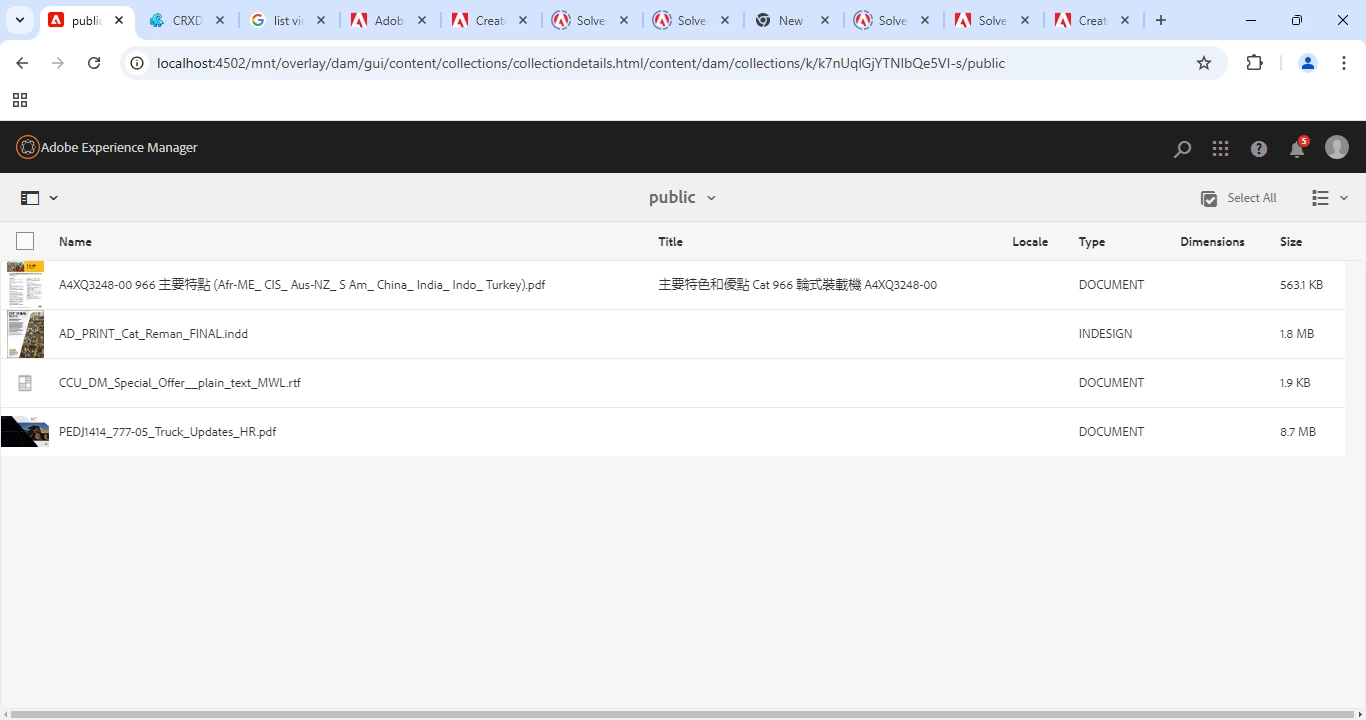Open the Chrome tab search dropdown

(x=19, y=20)
